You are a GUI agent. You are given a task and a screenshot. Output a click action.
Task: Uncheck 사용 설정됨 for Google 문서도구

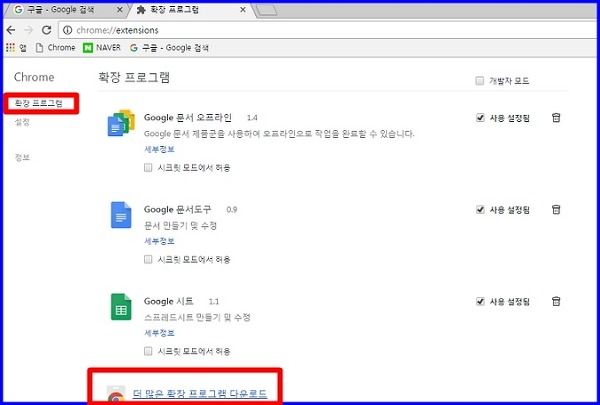[480, 209]
